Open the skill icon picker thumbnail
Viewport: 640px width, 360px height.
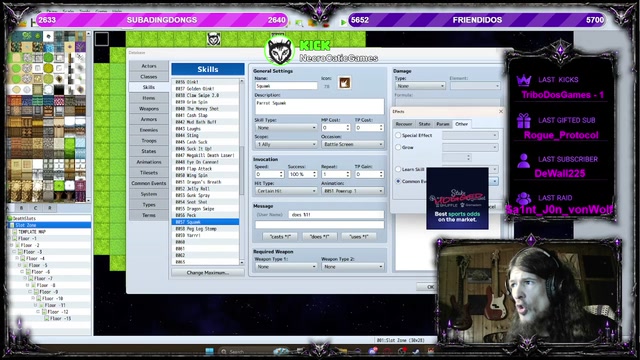[x=344, y=83]
